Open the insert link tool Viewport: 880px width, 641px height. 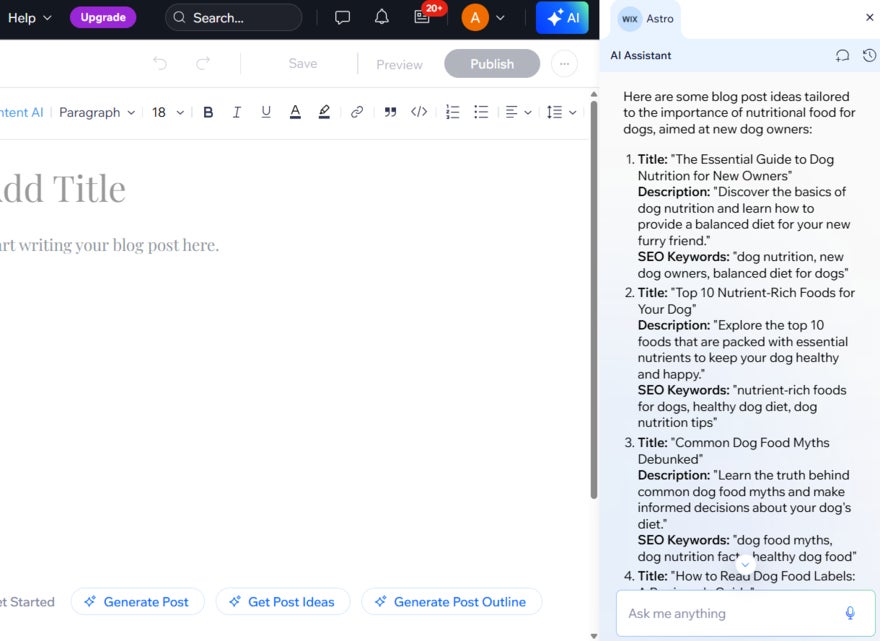point(357,112)
